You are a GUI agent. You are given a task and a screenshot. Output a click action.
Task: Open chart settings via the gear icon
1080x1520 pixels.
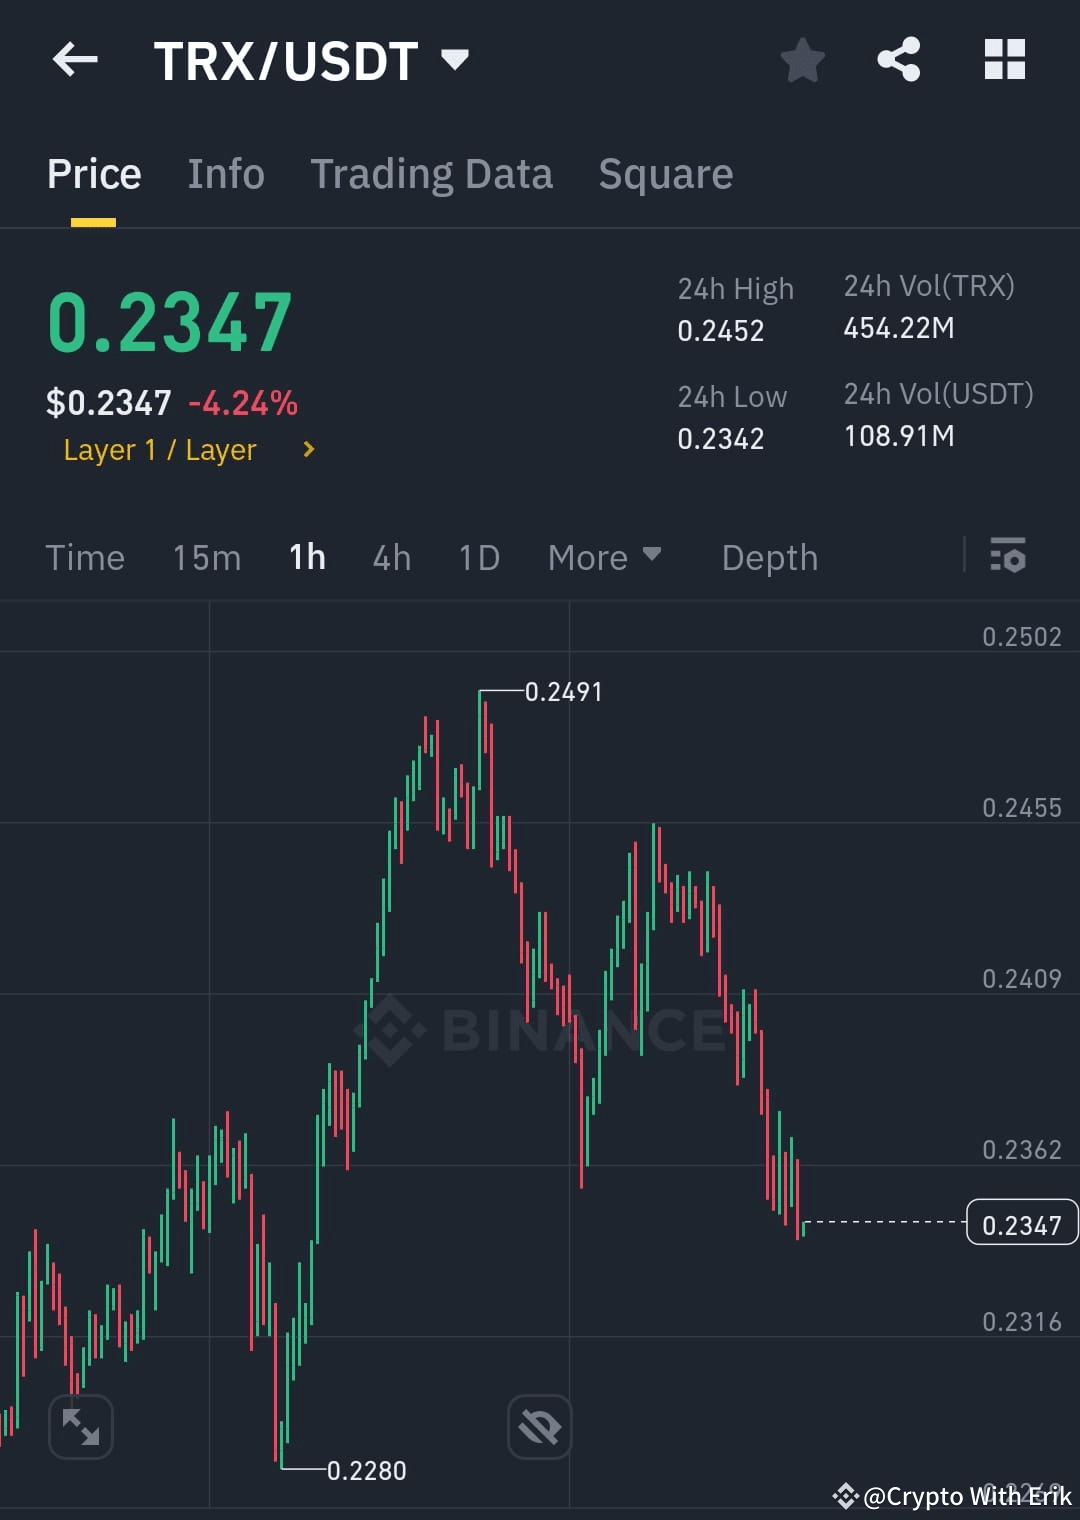[x=1008, y=557]
